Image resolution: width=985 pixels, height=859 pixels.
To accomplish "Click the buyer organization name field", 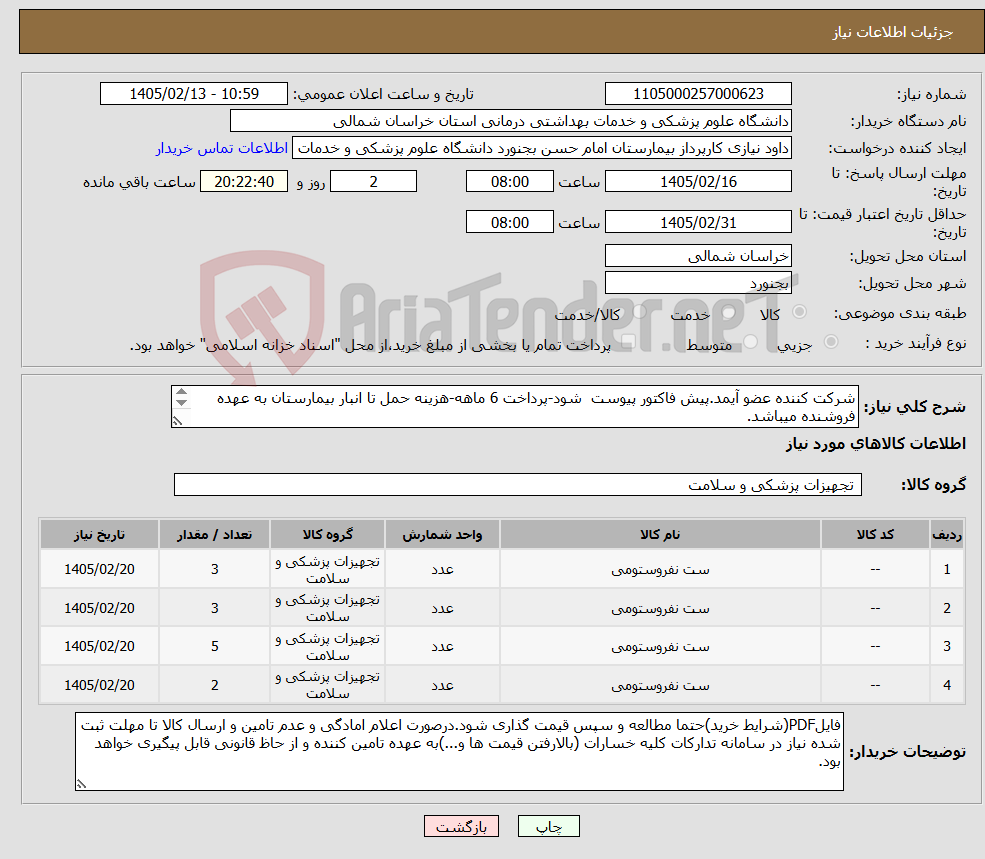I will (x=510, y=121).
